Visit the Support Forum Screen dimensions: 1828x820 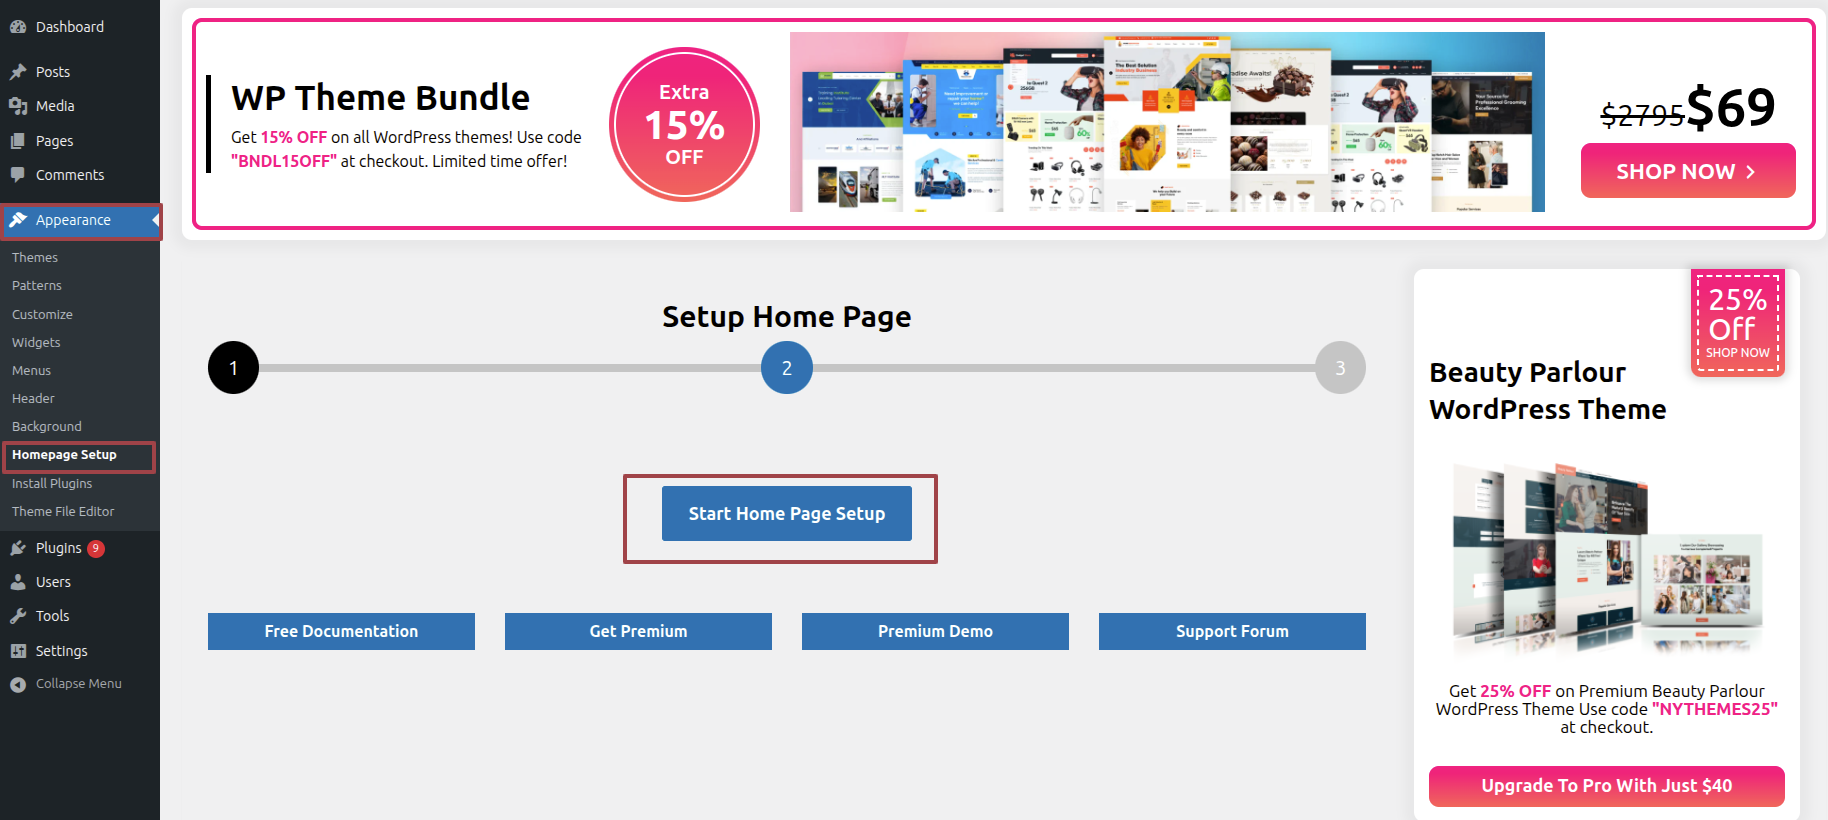tap(1232, 632)
